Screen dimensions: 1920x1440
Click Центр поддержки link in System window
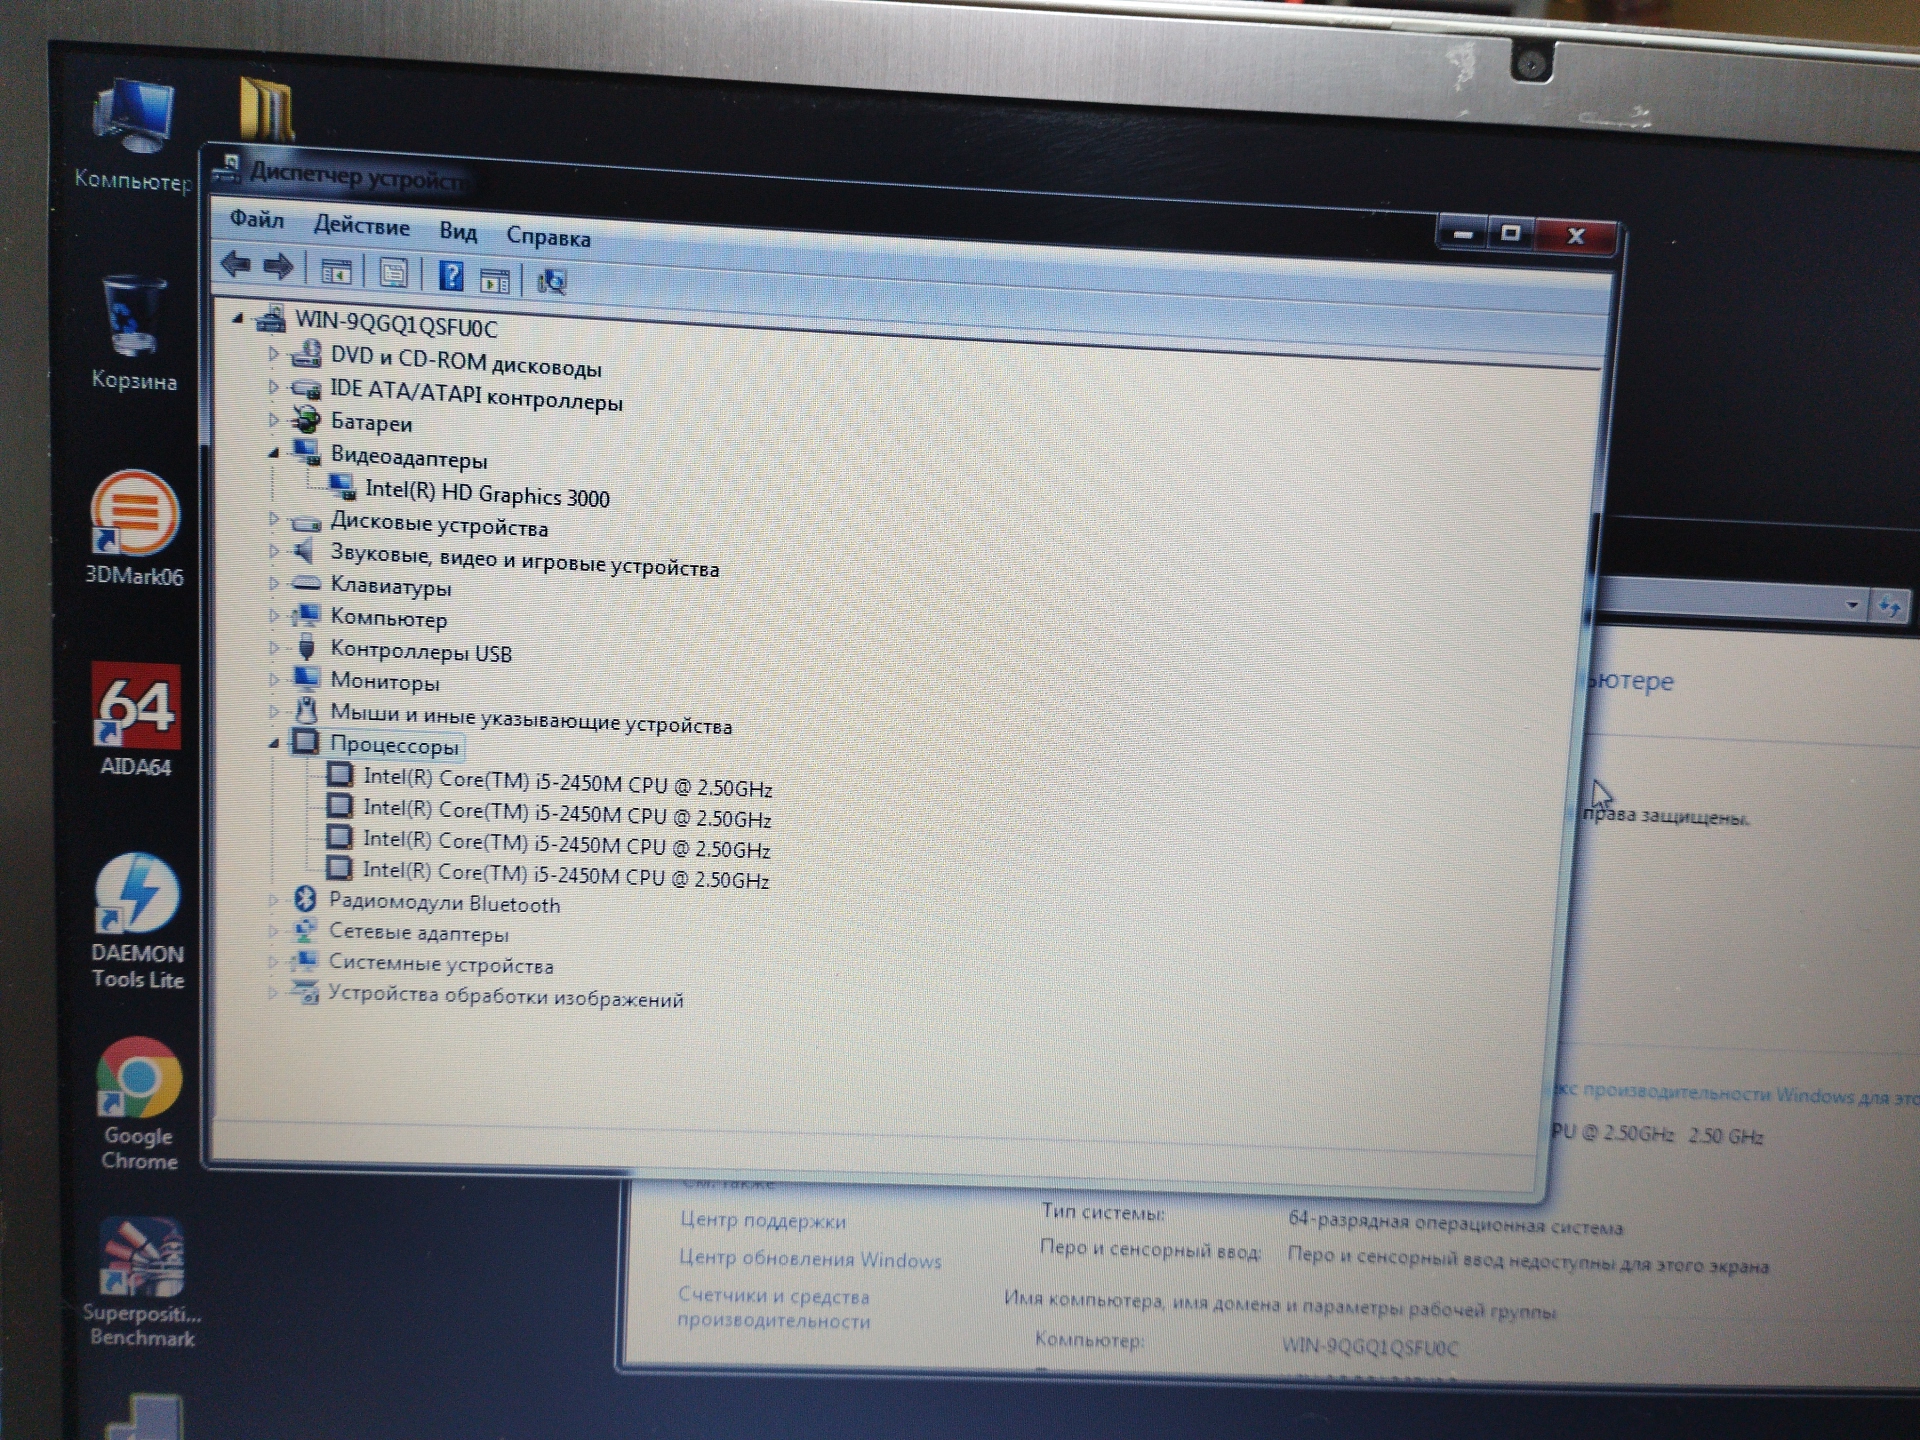(762, 1220)
